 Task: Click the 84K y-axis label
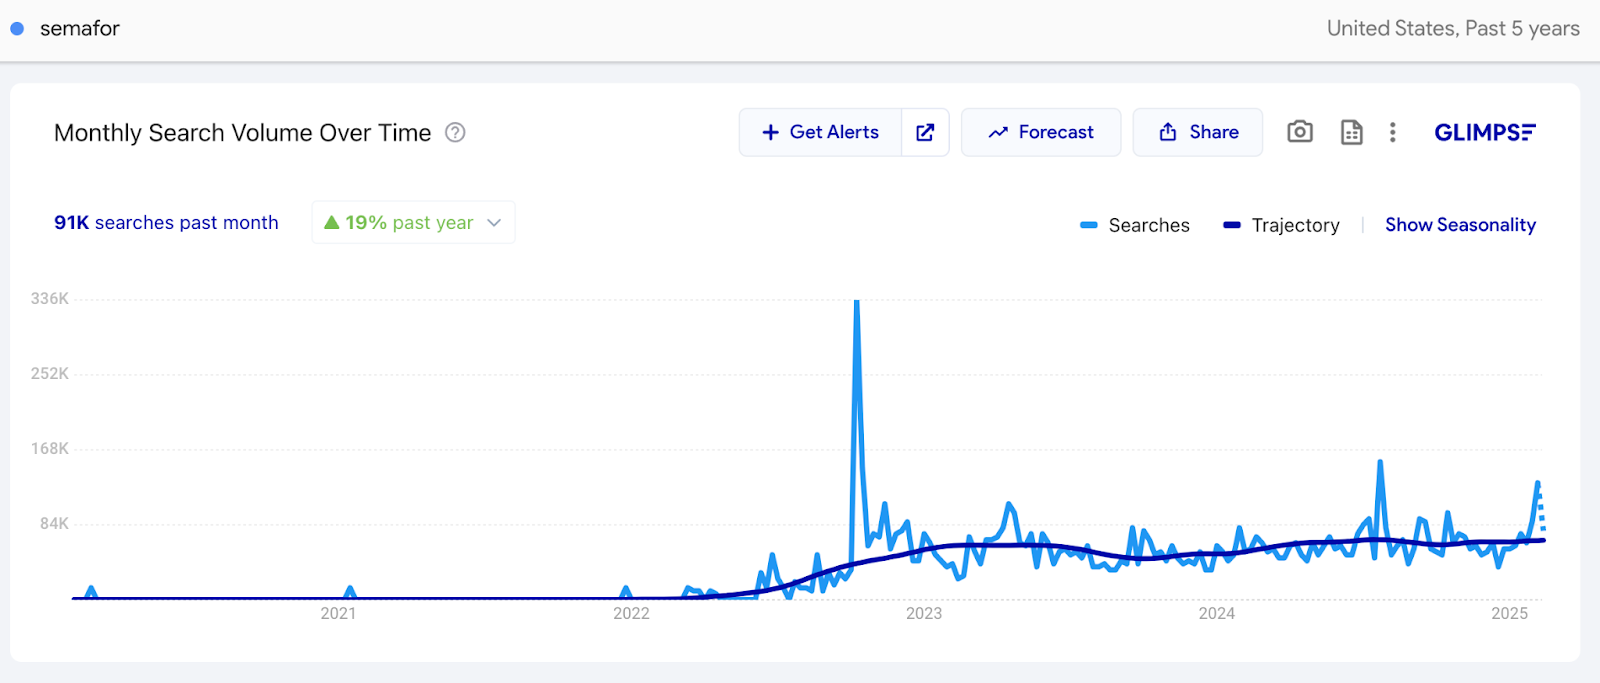point(55,523)
